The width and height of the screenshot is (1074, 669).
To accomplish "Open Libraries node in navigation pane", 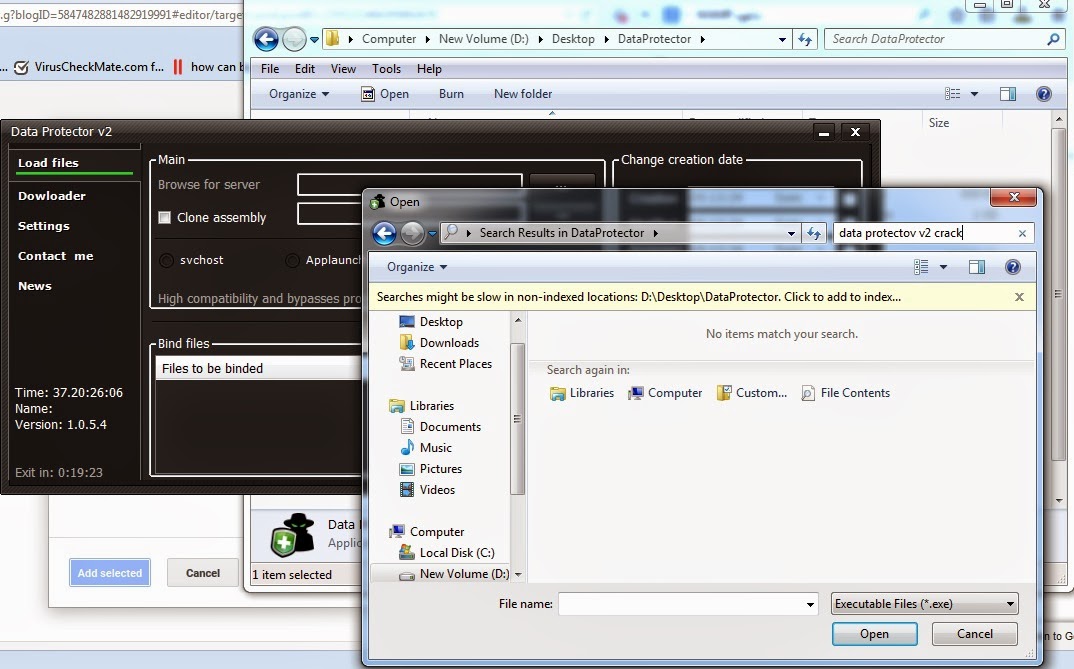I will [x=421, y=406].
